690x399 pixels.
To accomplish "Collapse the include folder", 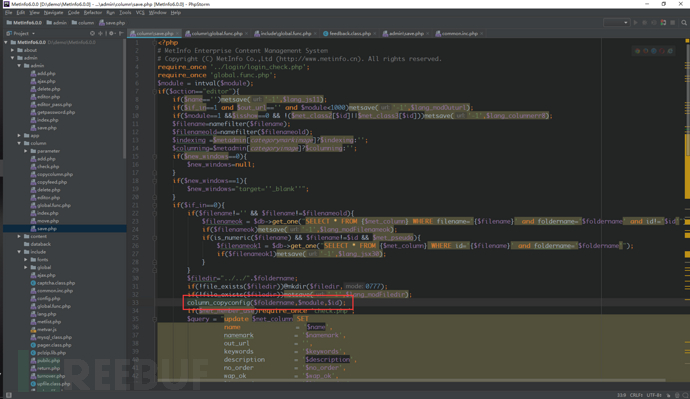I will click(19, 252).
